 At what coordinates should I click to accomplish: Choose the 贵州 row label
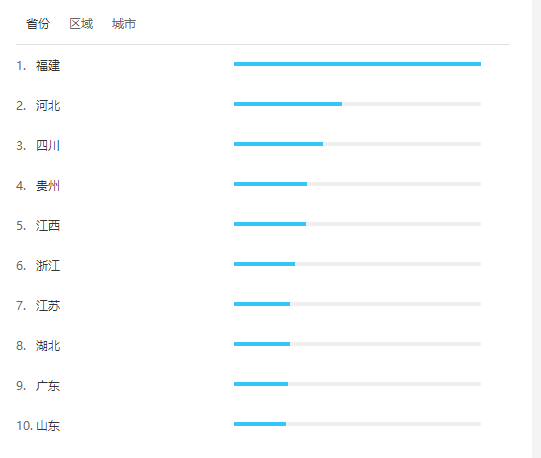[48, 186]
